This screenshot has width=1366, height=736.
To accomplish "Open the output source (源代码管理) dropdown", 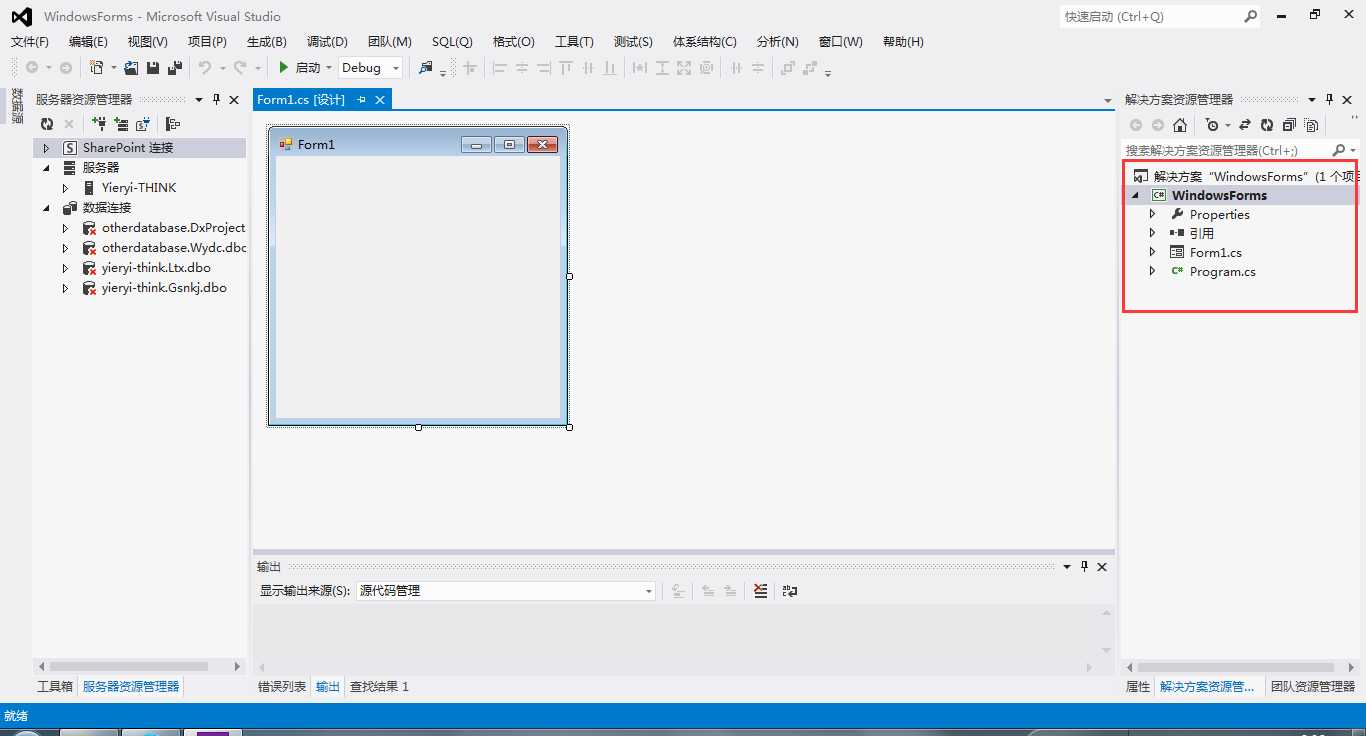I will tap(648, 591).
